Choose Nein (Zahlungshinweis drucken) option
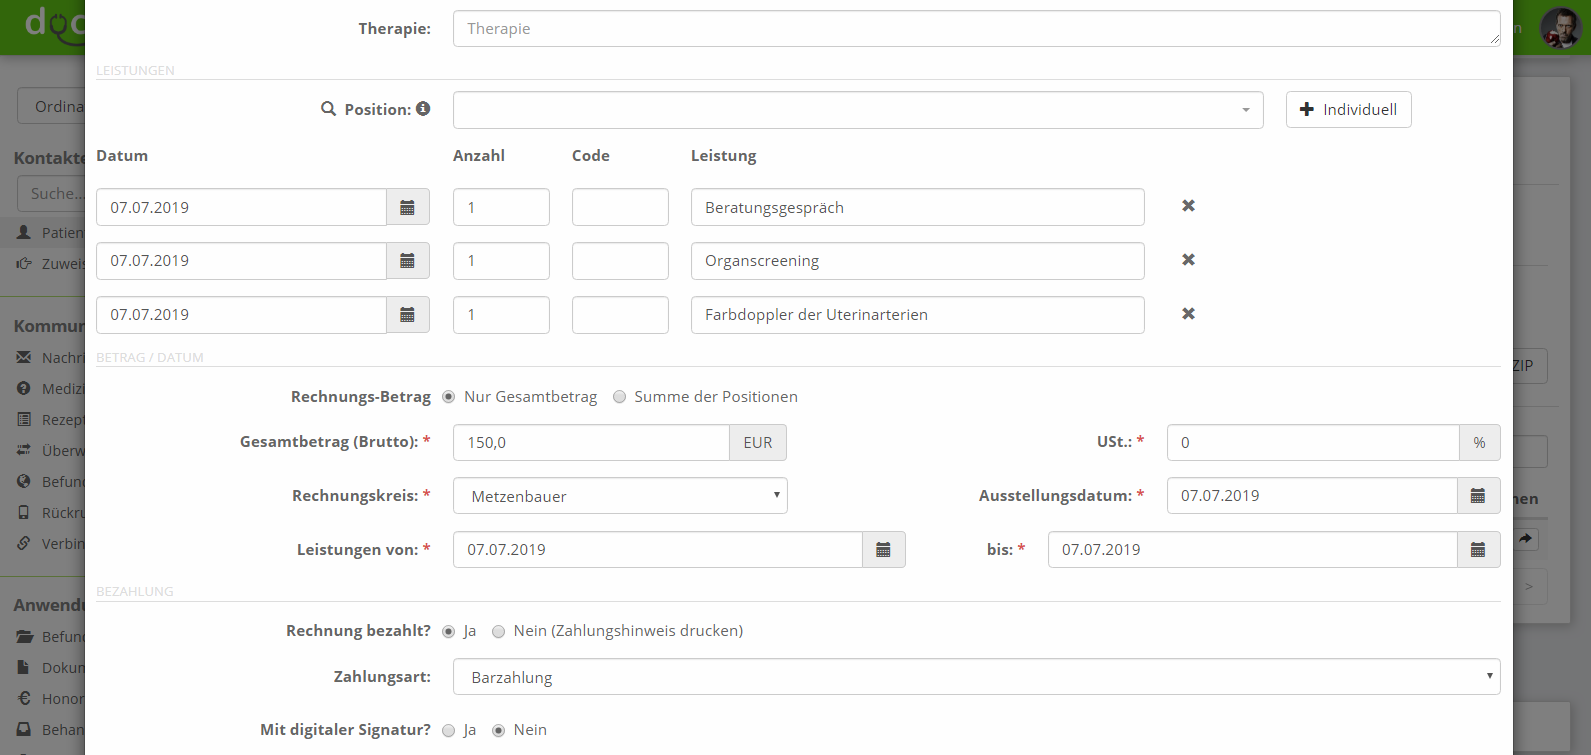 click(498, 631)
